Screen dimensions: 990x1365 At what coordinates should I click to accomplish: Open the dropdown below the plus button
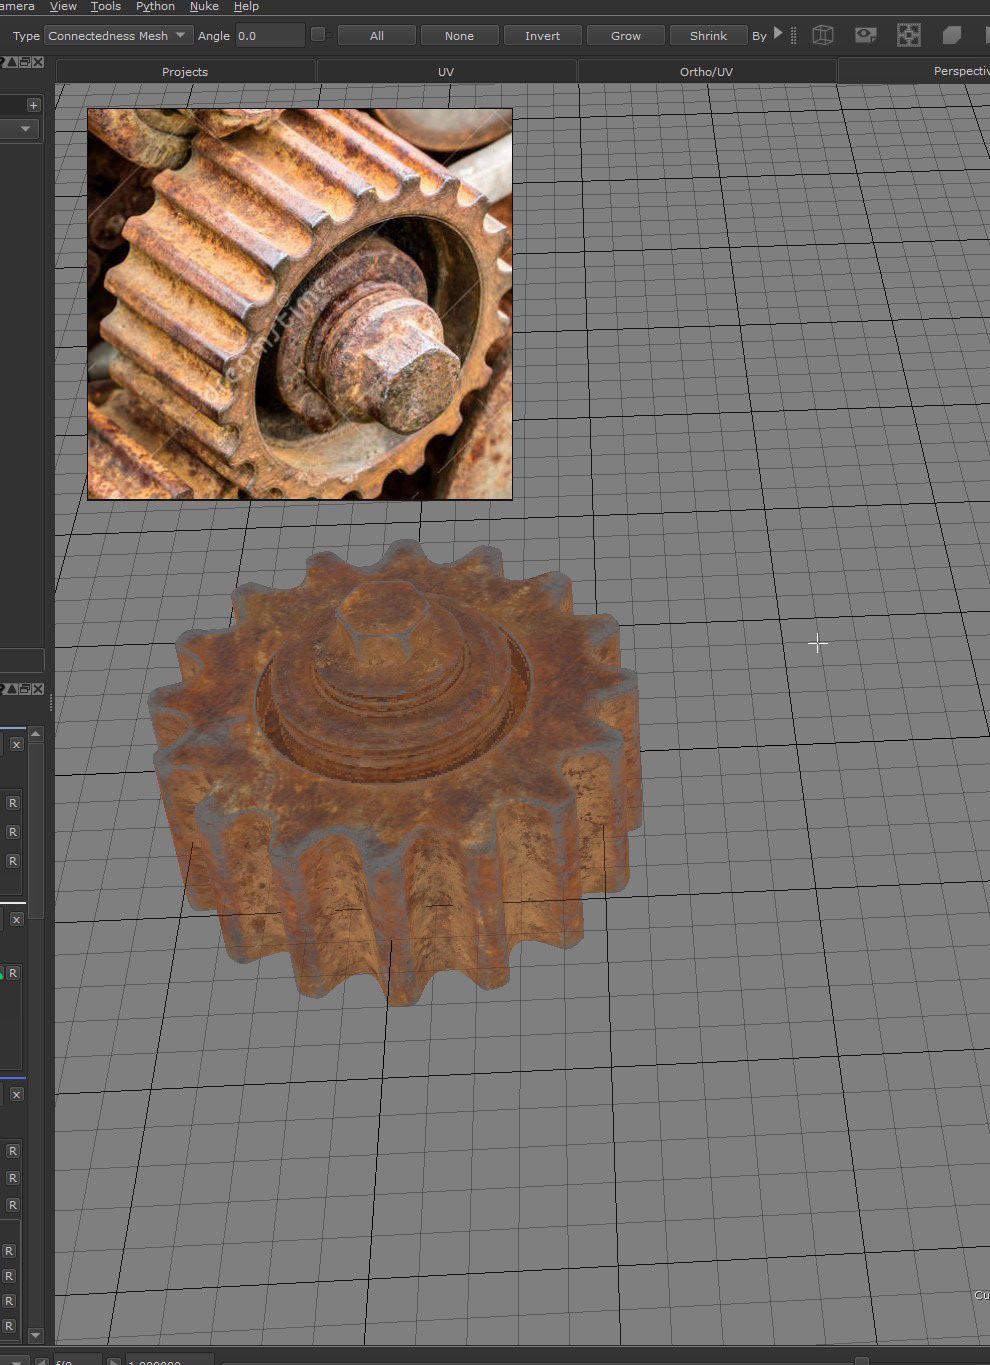(20, 129)
